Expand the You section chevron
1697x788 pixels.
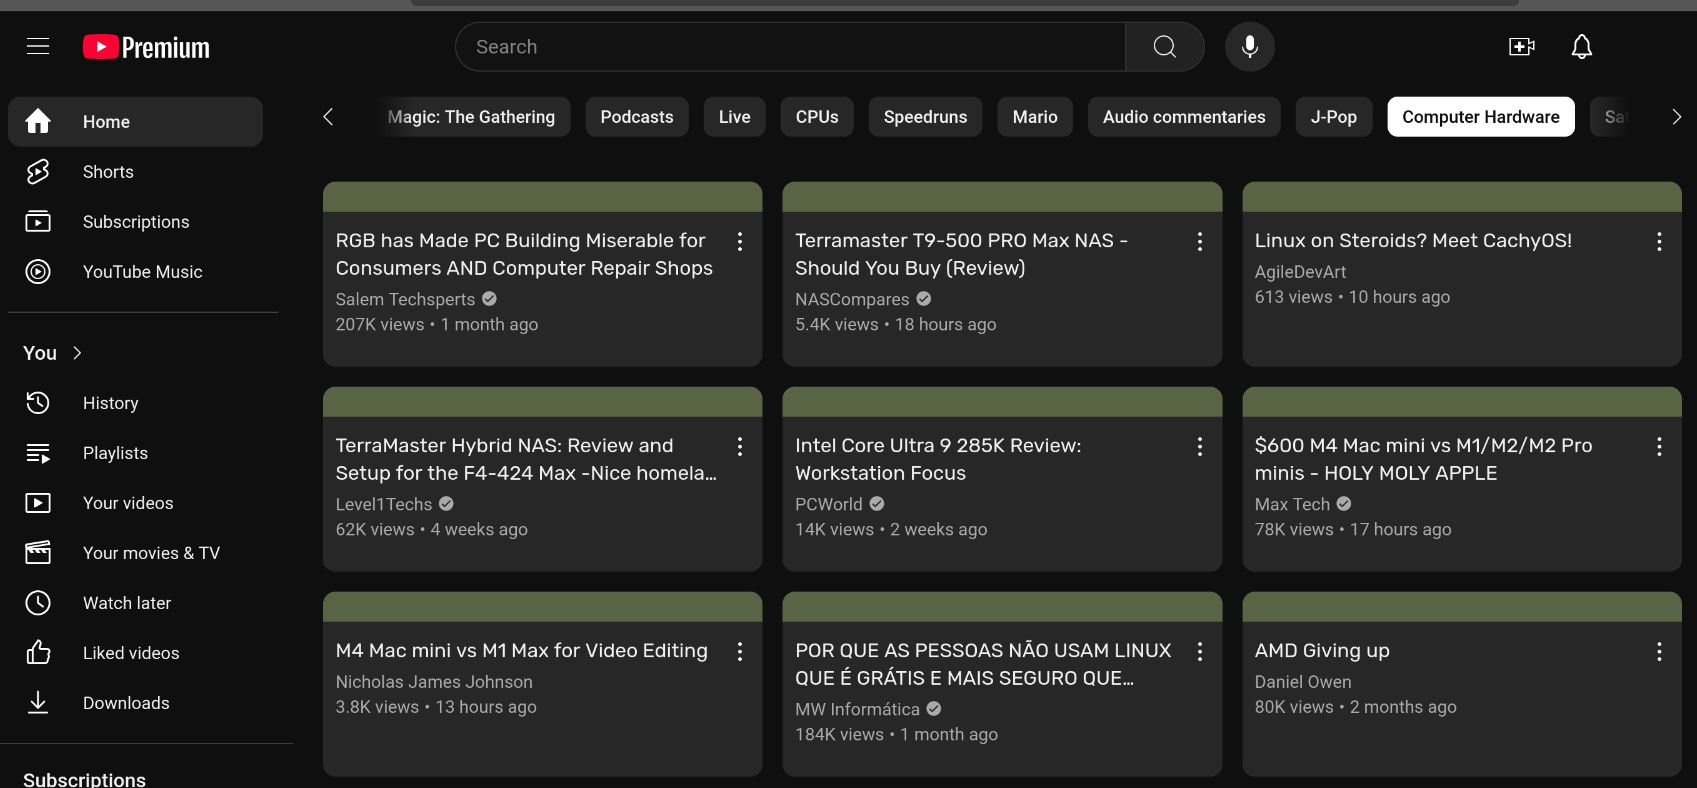(78, 353)
